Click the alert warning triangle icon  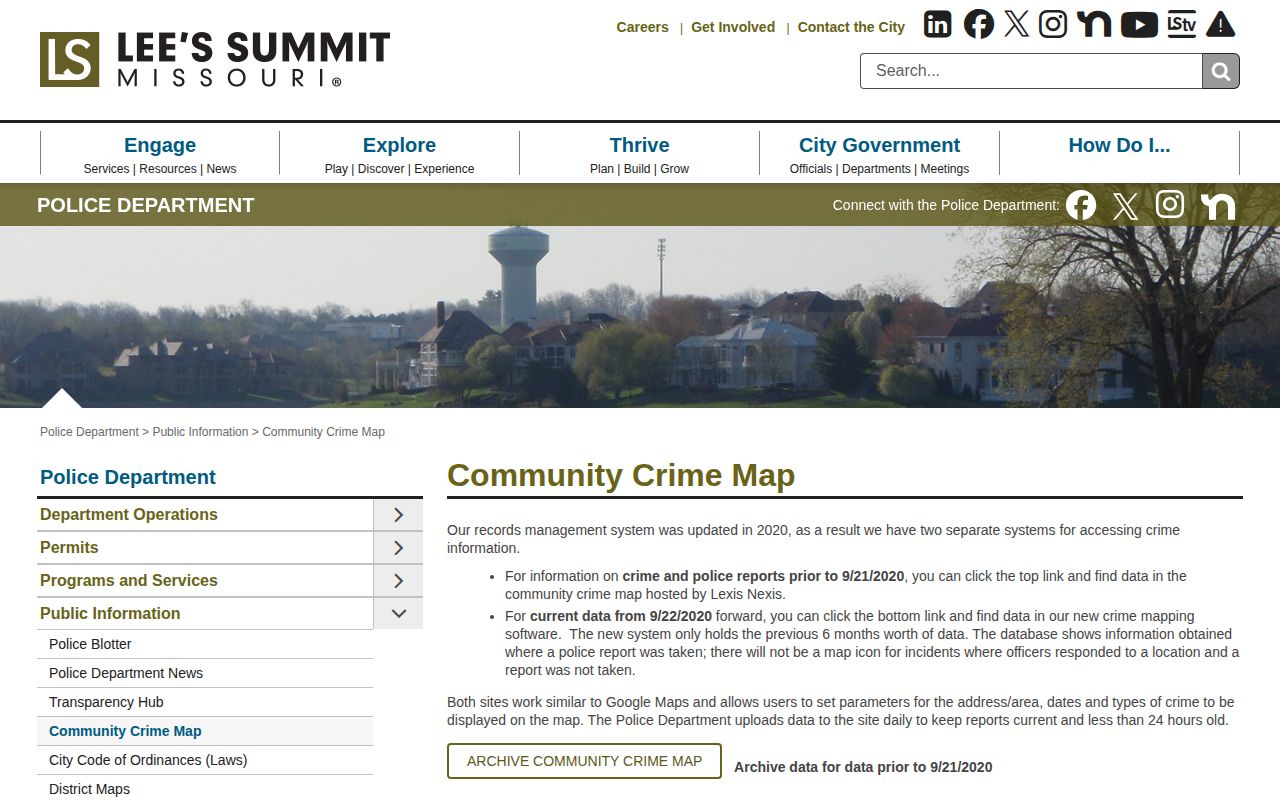click(1220, 24)
